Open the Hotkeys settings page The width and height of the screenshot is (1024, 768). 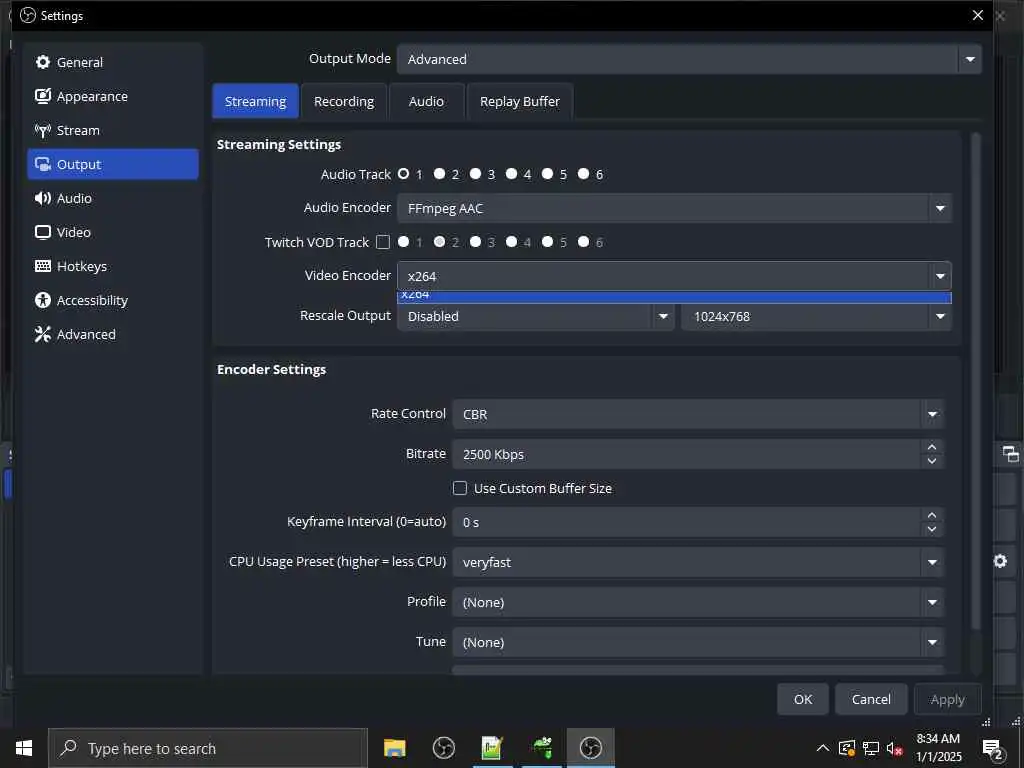coord(112,266)
